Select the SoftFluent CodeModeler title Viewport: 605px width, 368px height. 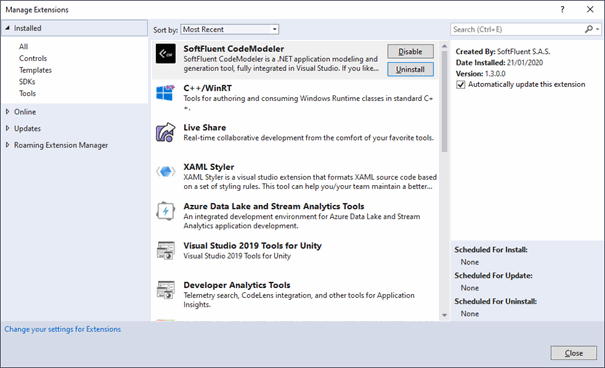point(233,49)
